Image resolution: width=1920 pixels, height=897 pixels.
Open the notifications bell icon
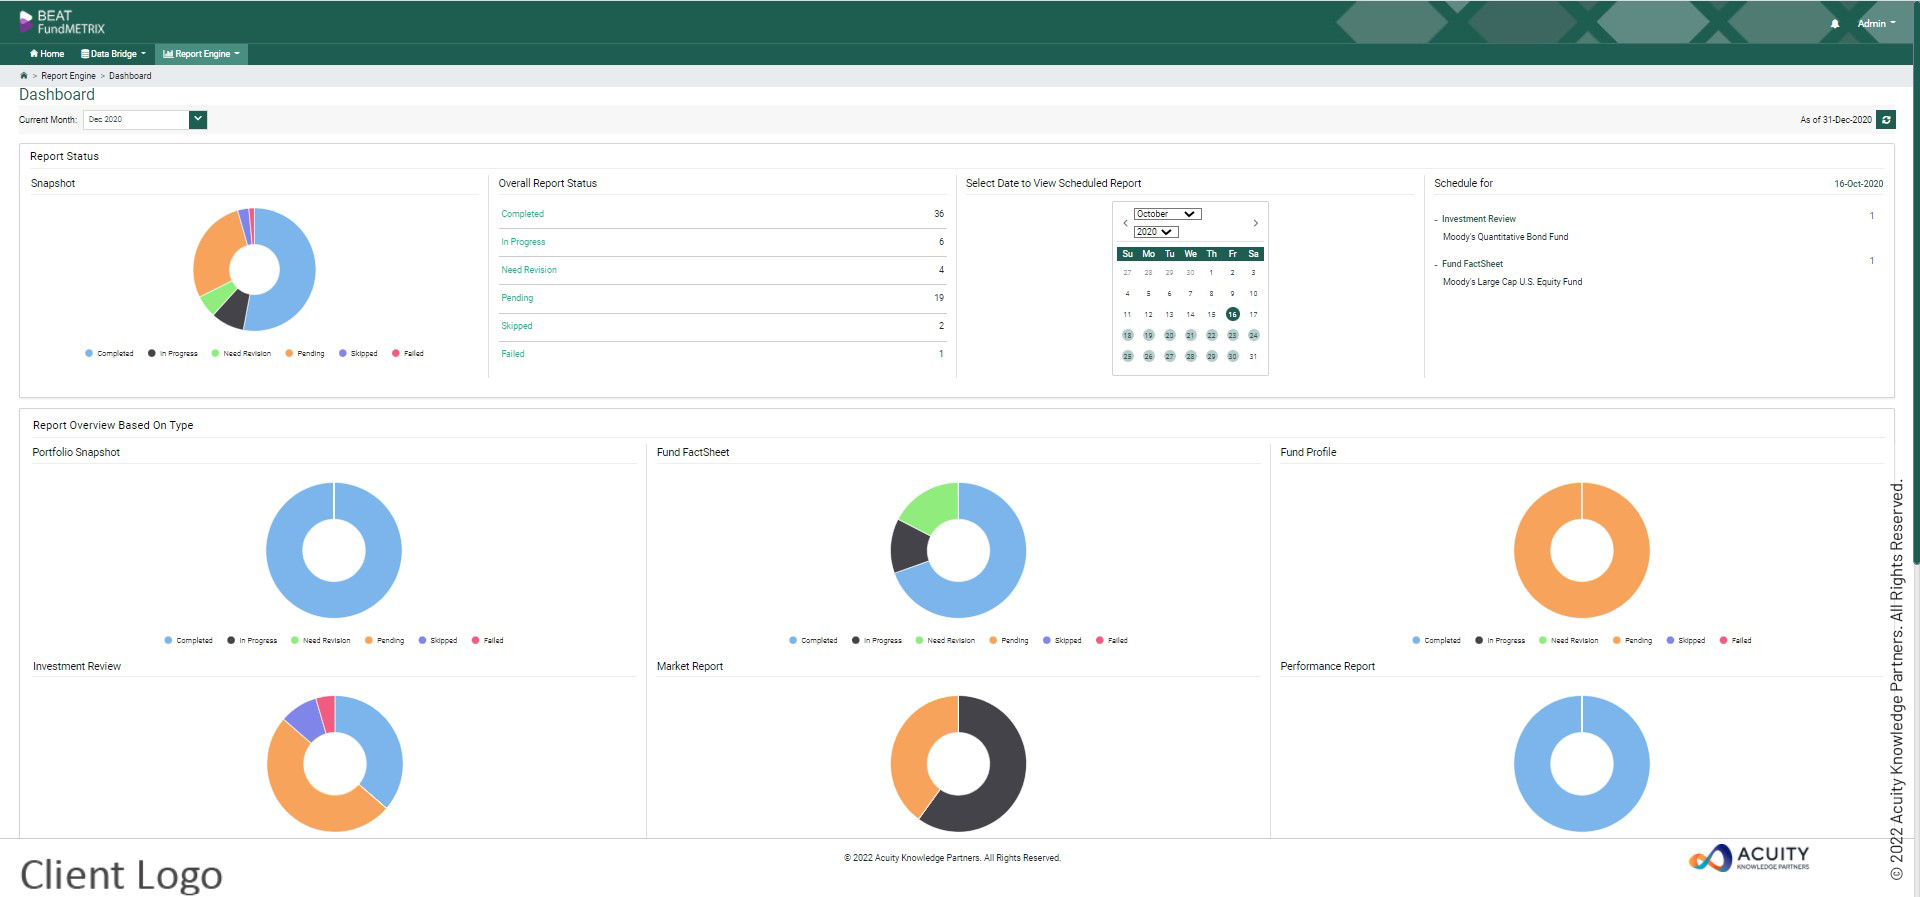[x=1835, y=23]
